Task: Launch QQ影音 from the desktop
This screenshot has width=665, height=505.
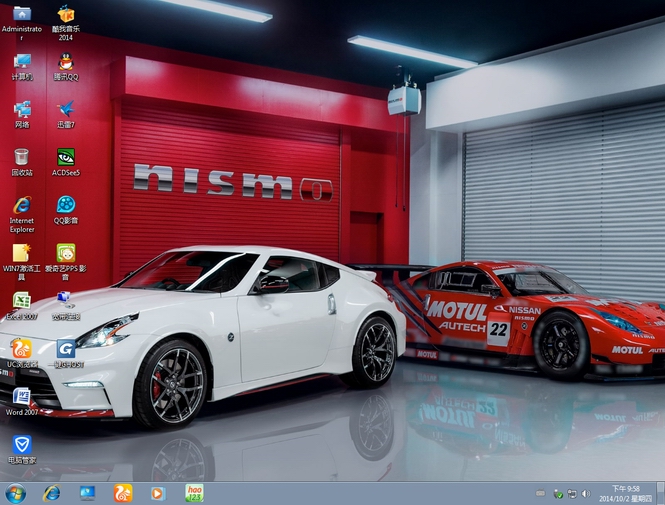Action: coord(66,210)
